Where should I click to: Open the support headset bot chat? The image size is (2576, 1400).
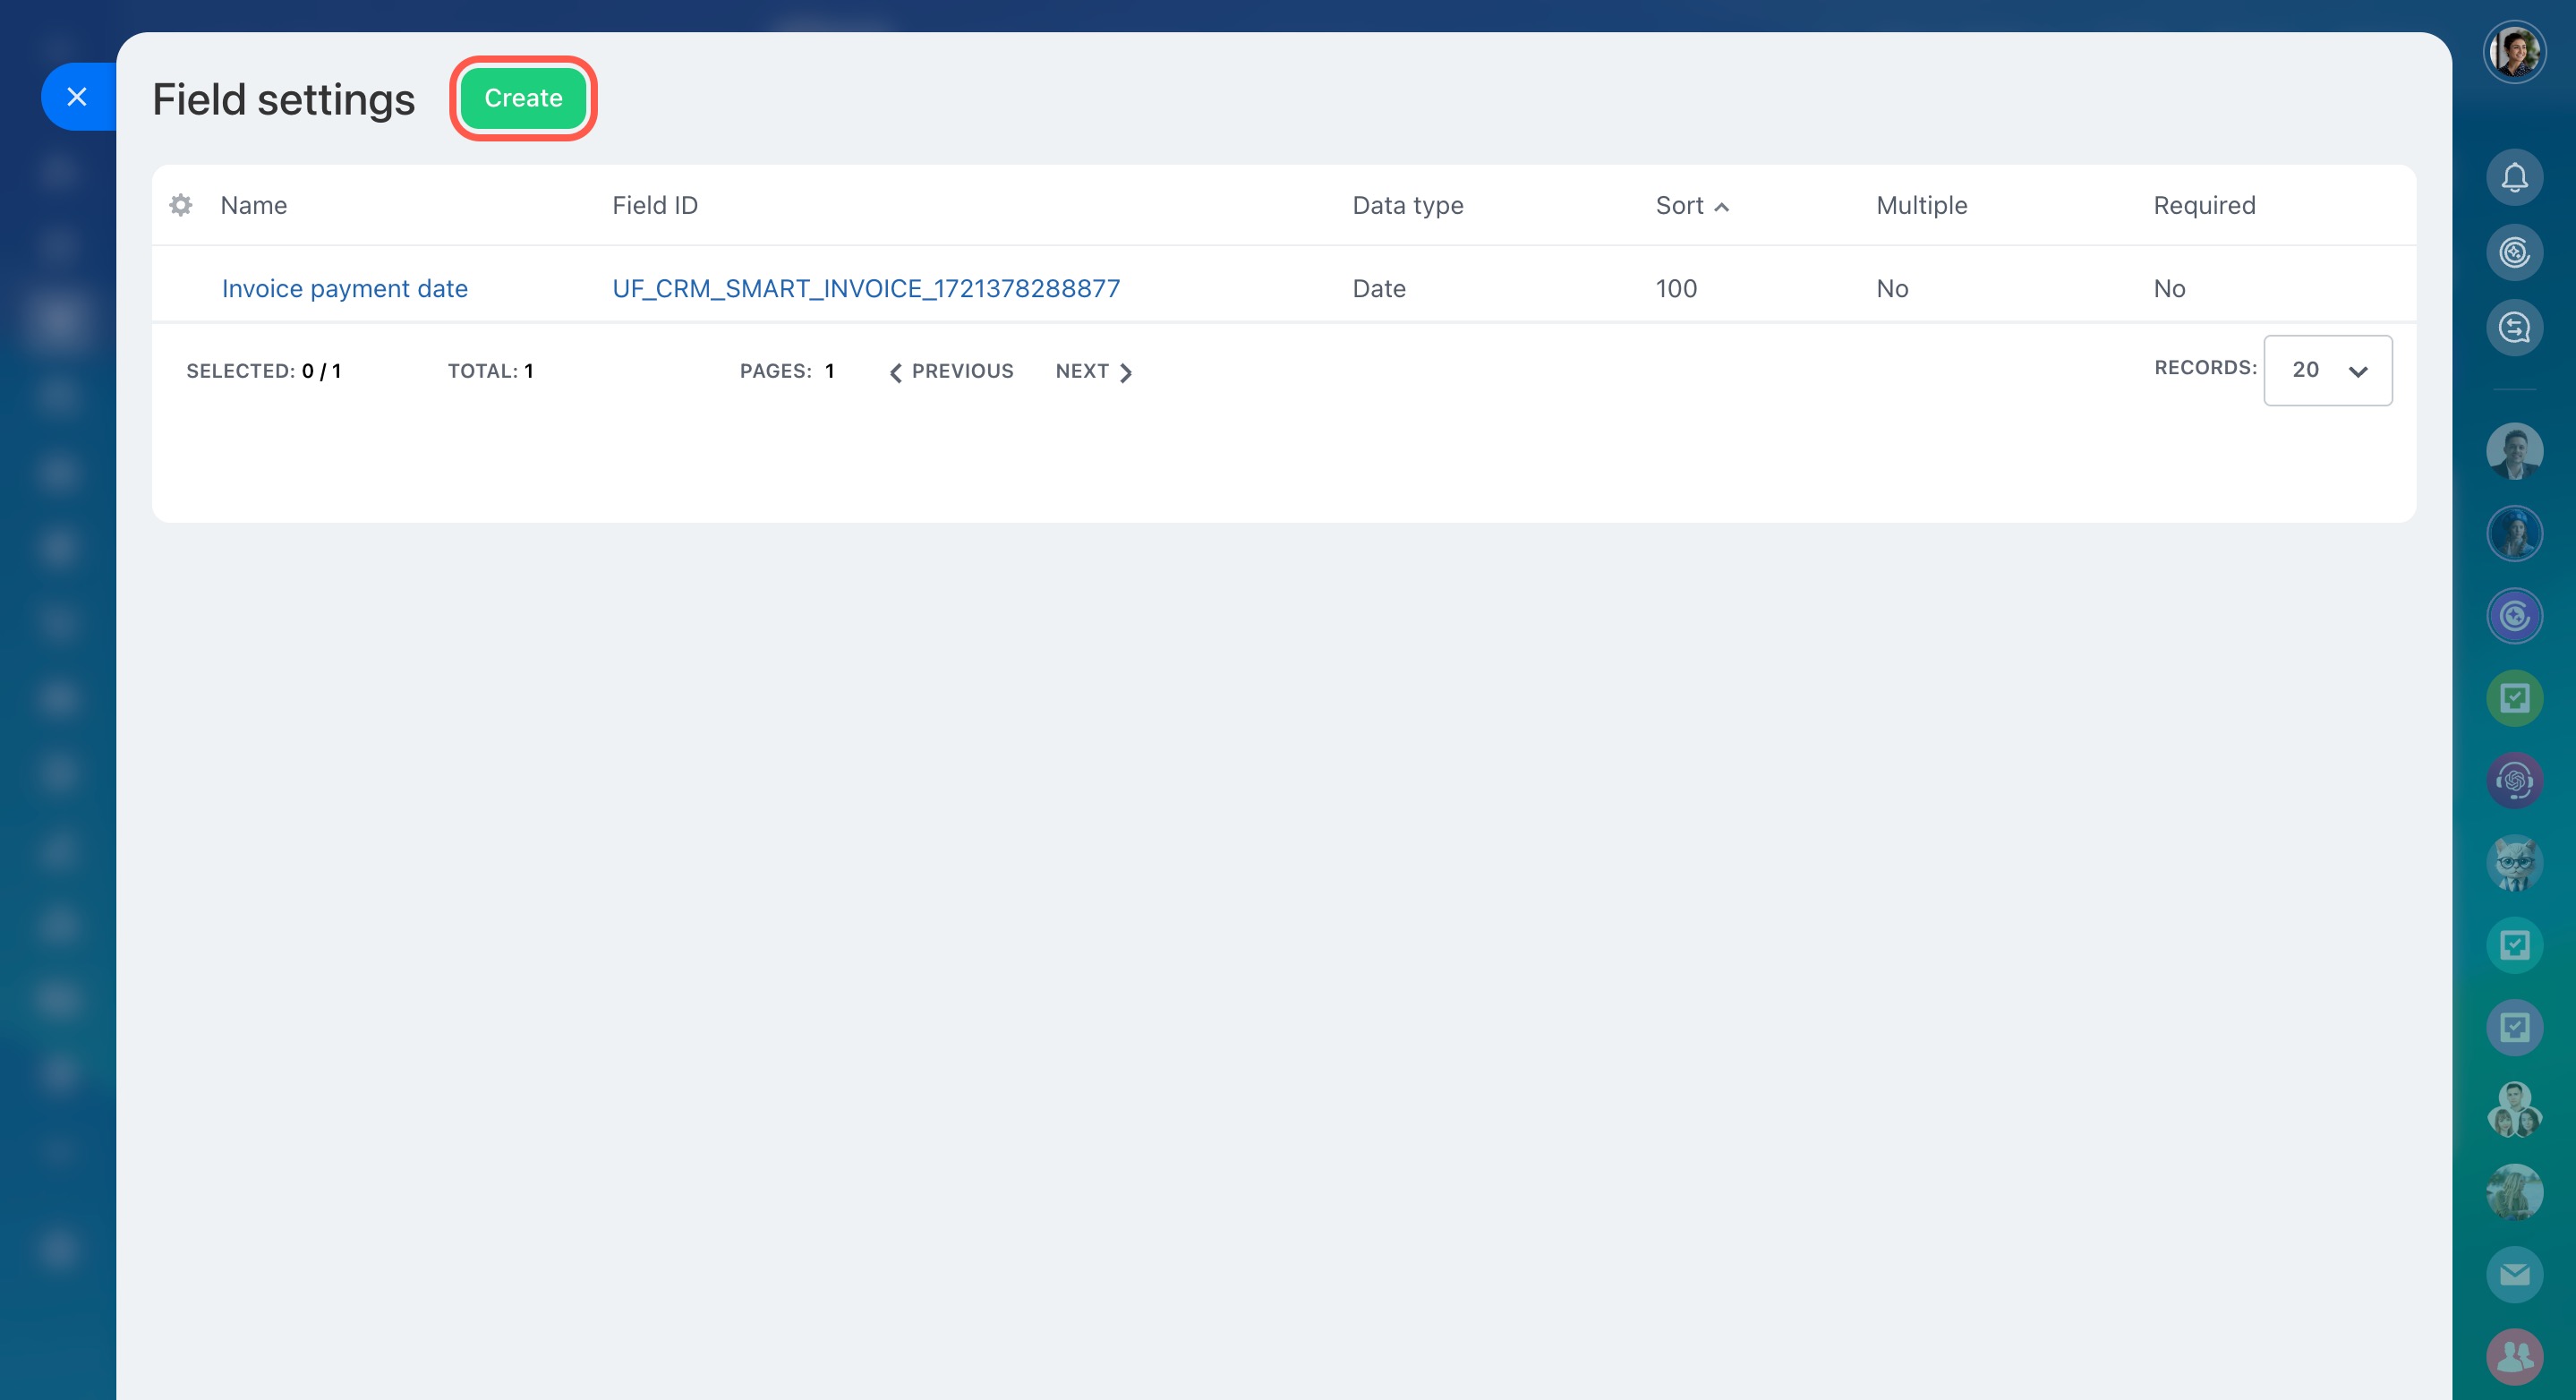pos(2514,780)
